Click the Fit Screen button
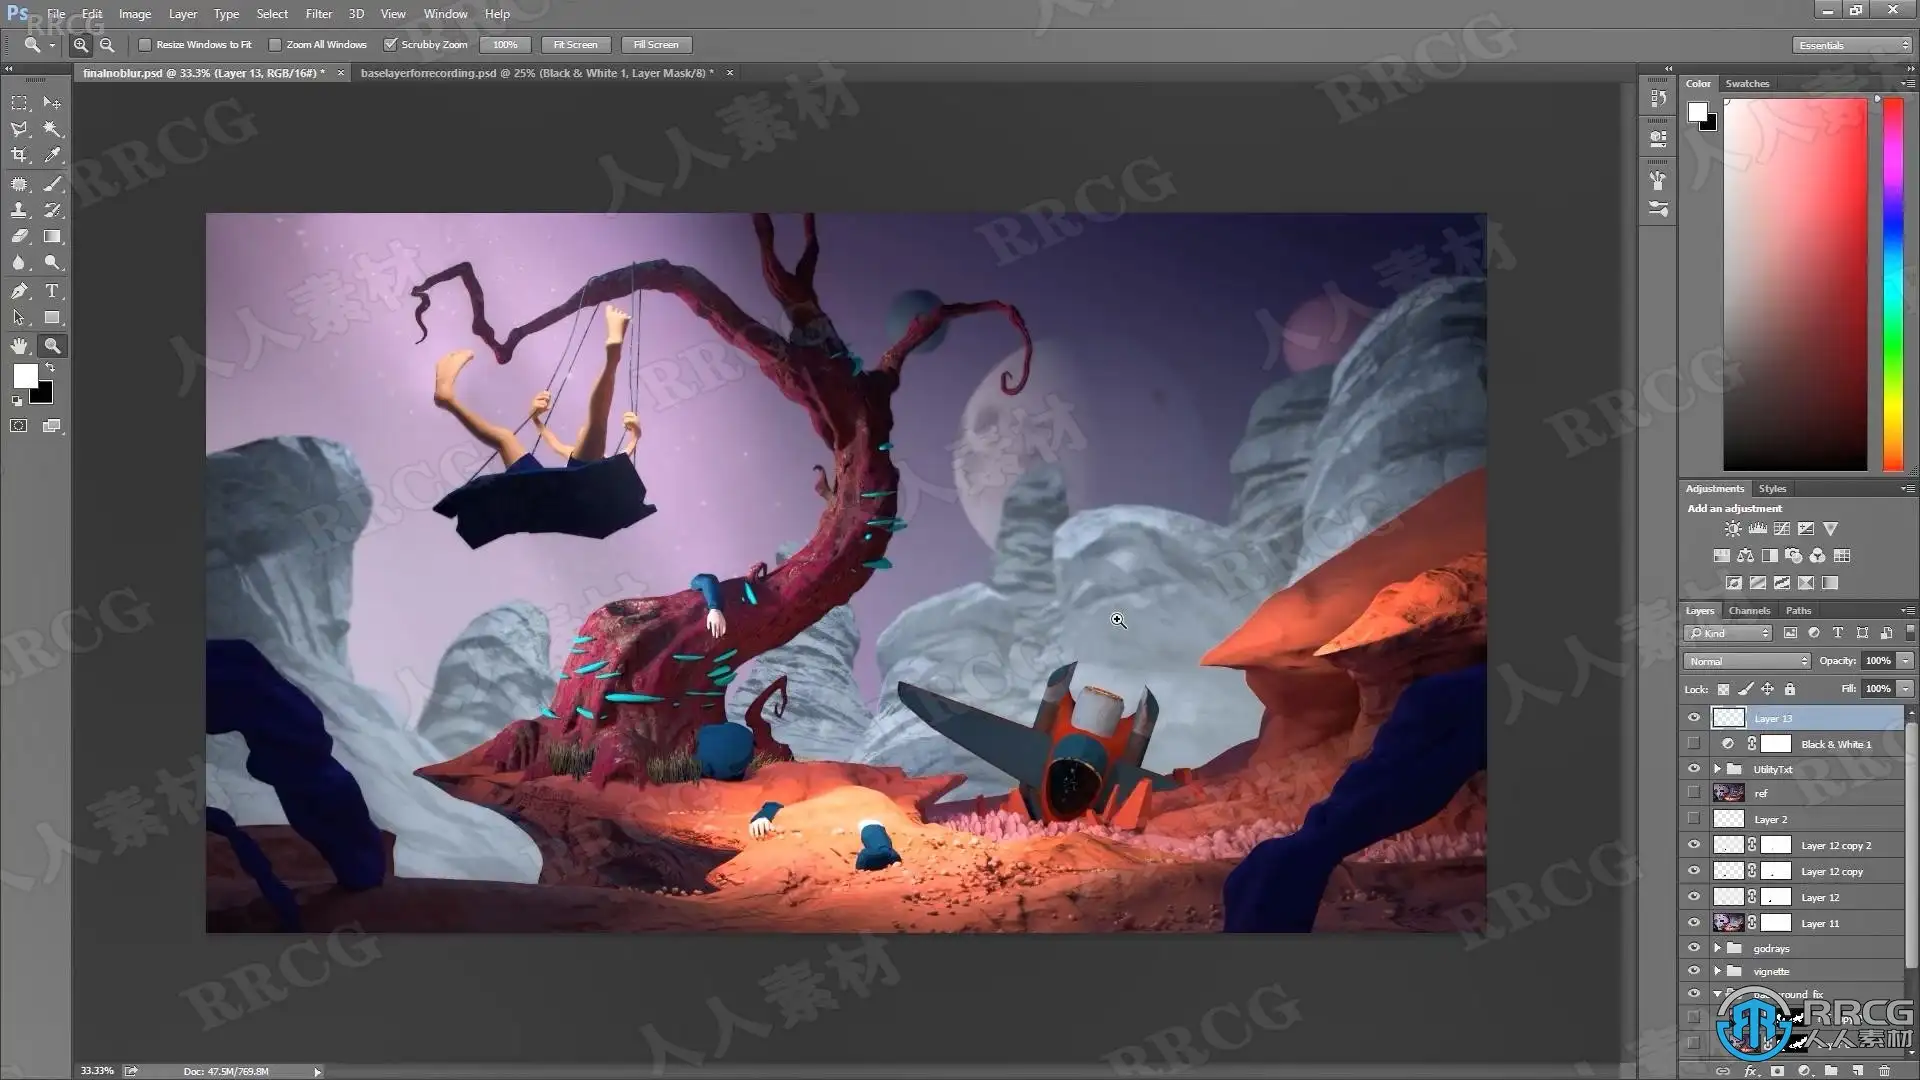Viewport: 1920px width, 1080px height. [575, 45]
